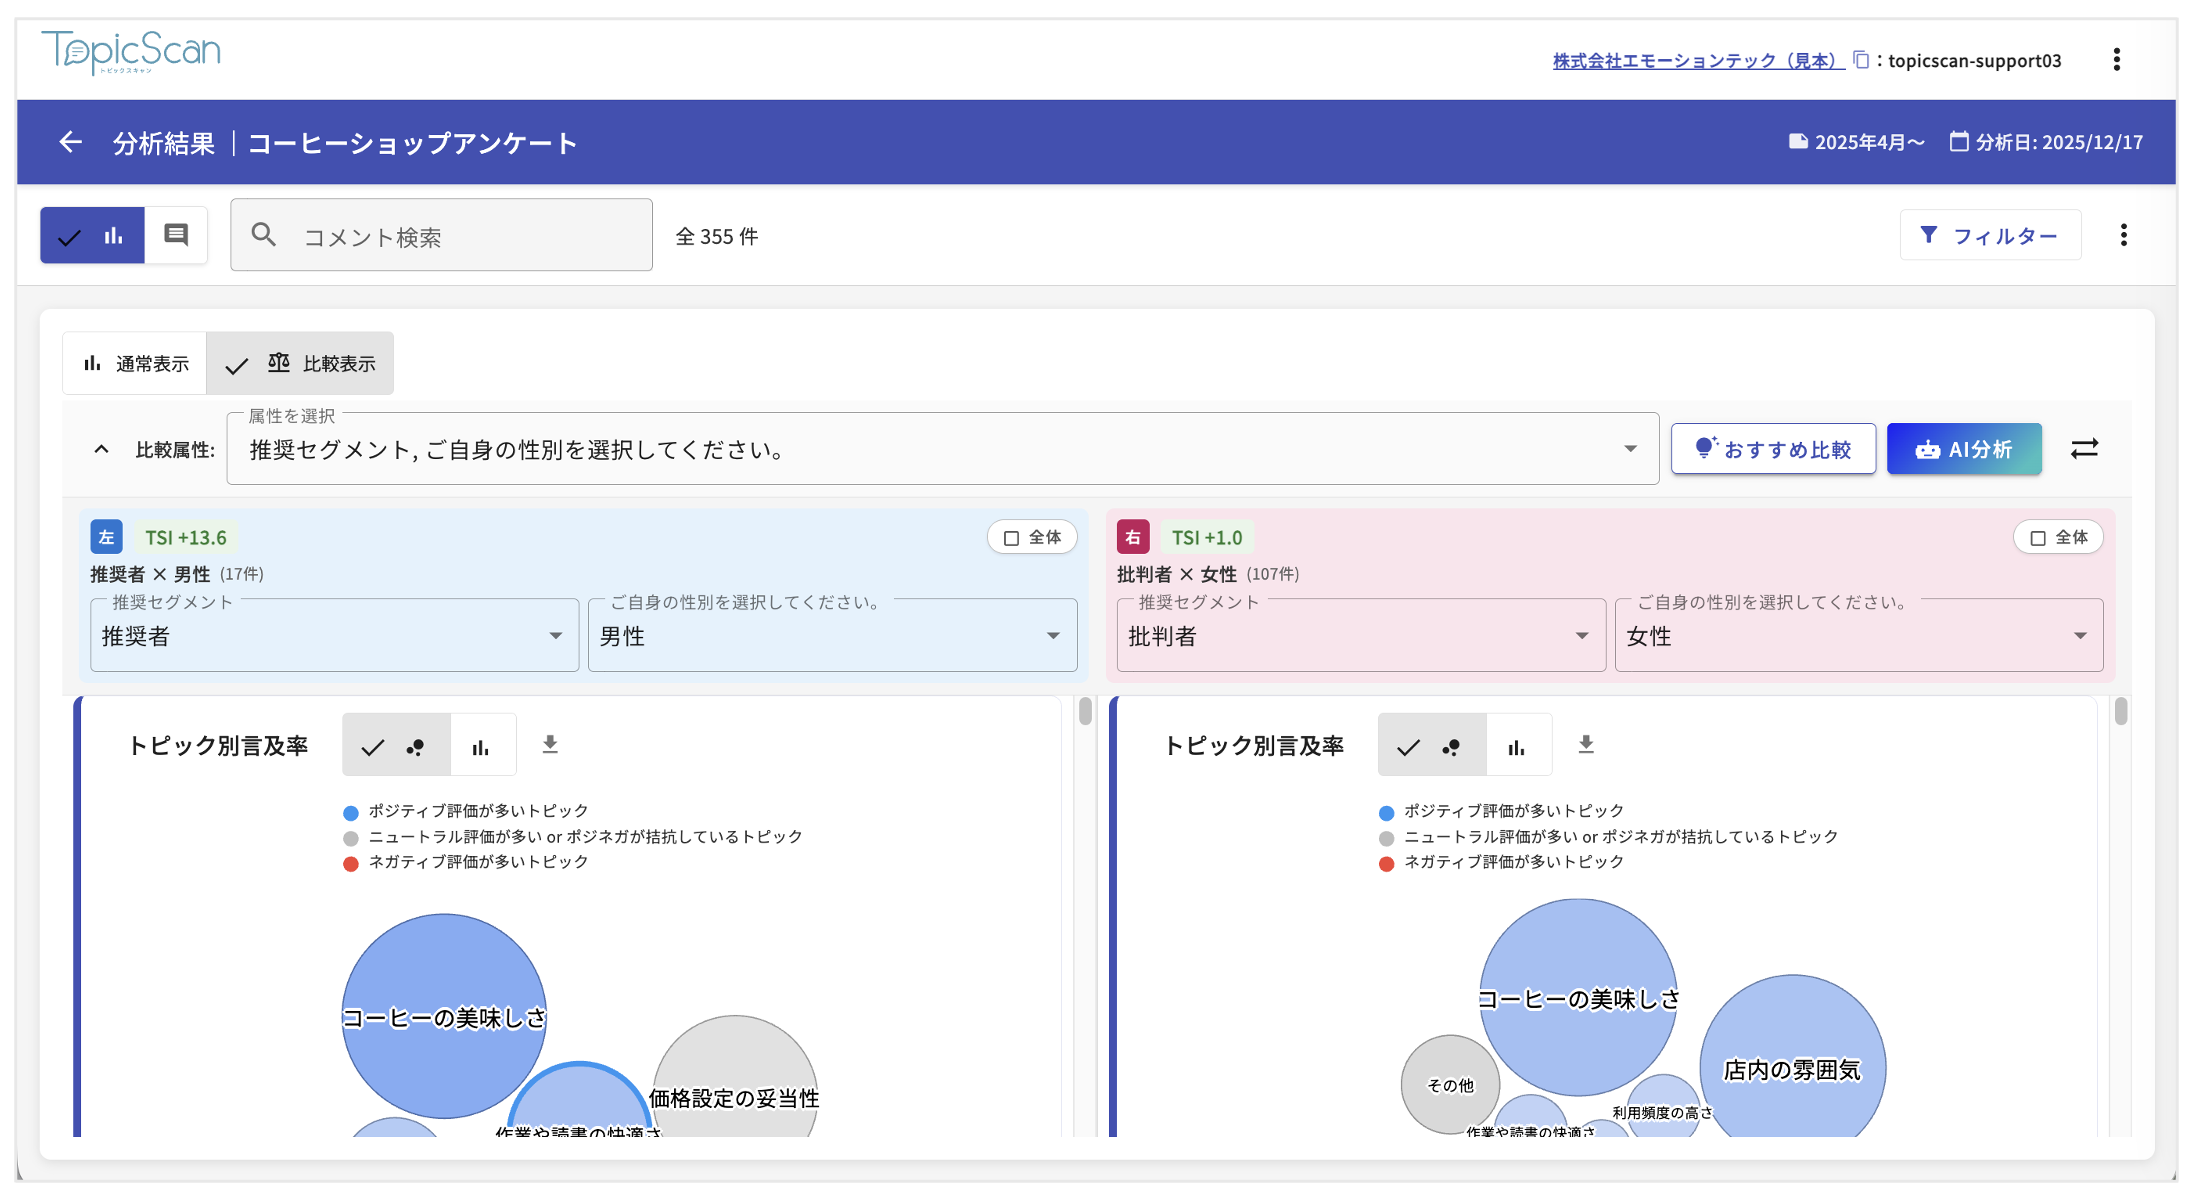The height and width of the screenshot is (1202, 2196).
Task: Open the right gender dropdown showing 女性
Action: coord(1858,636)
